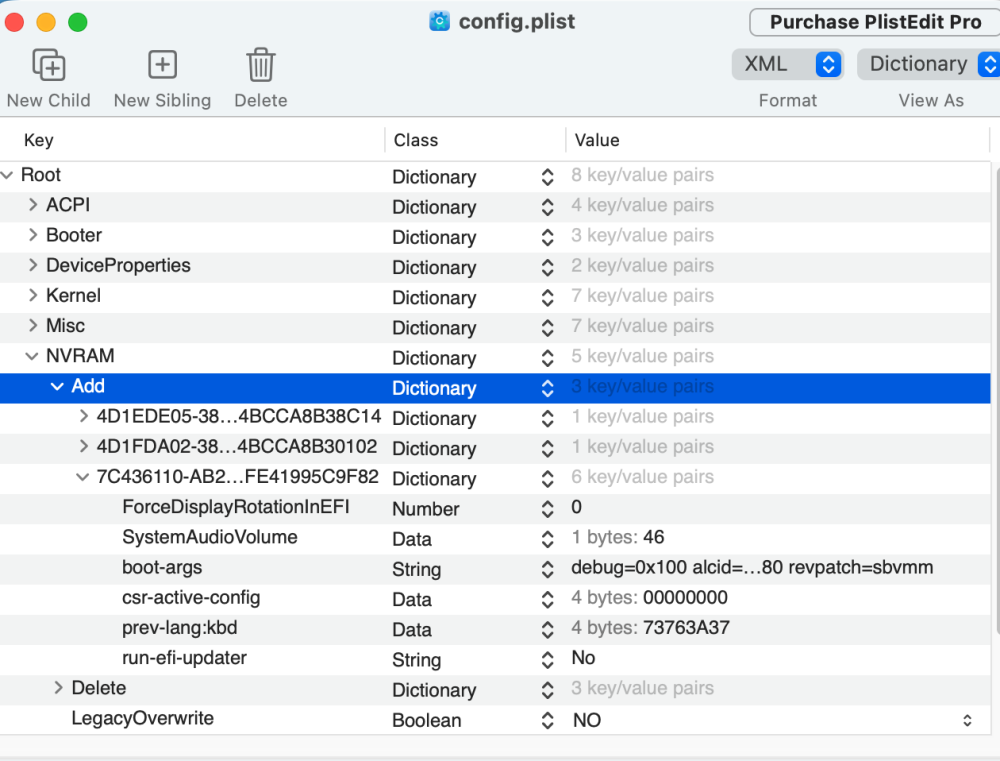Toggle LegacyOverwrite NO value popup arrows

click(967, 720)
